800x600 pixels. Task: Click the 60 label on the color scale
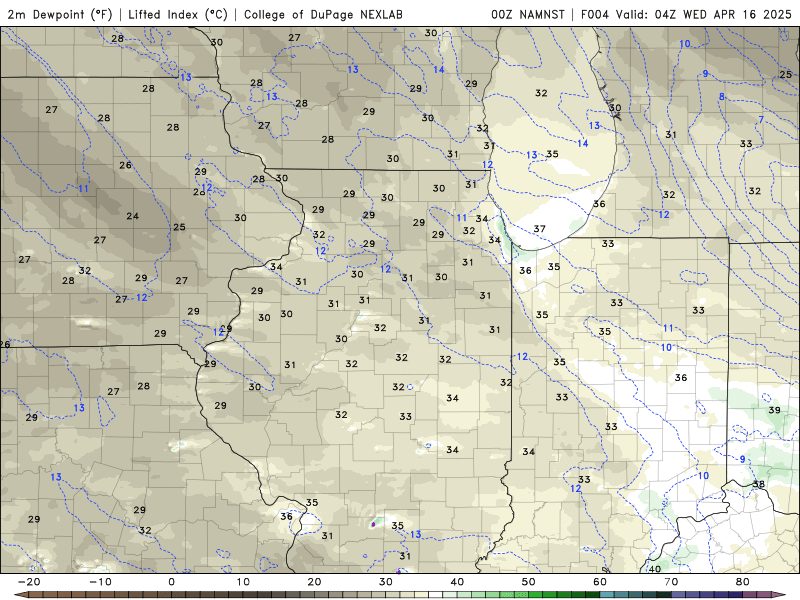(x=600, y=582)
